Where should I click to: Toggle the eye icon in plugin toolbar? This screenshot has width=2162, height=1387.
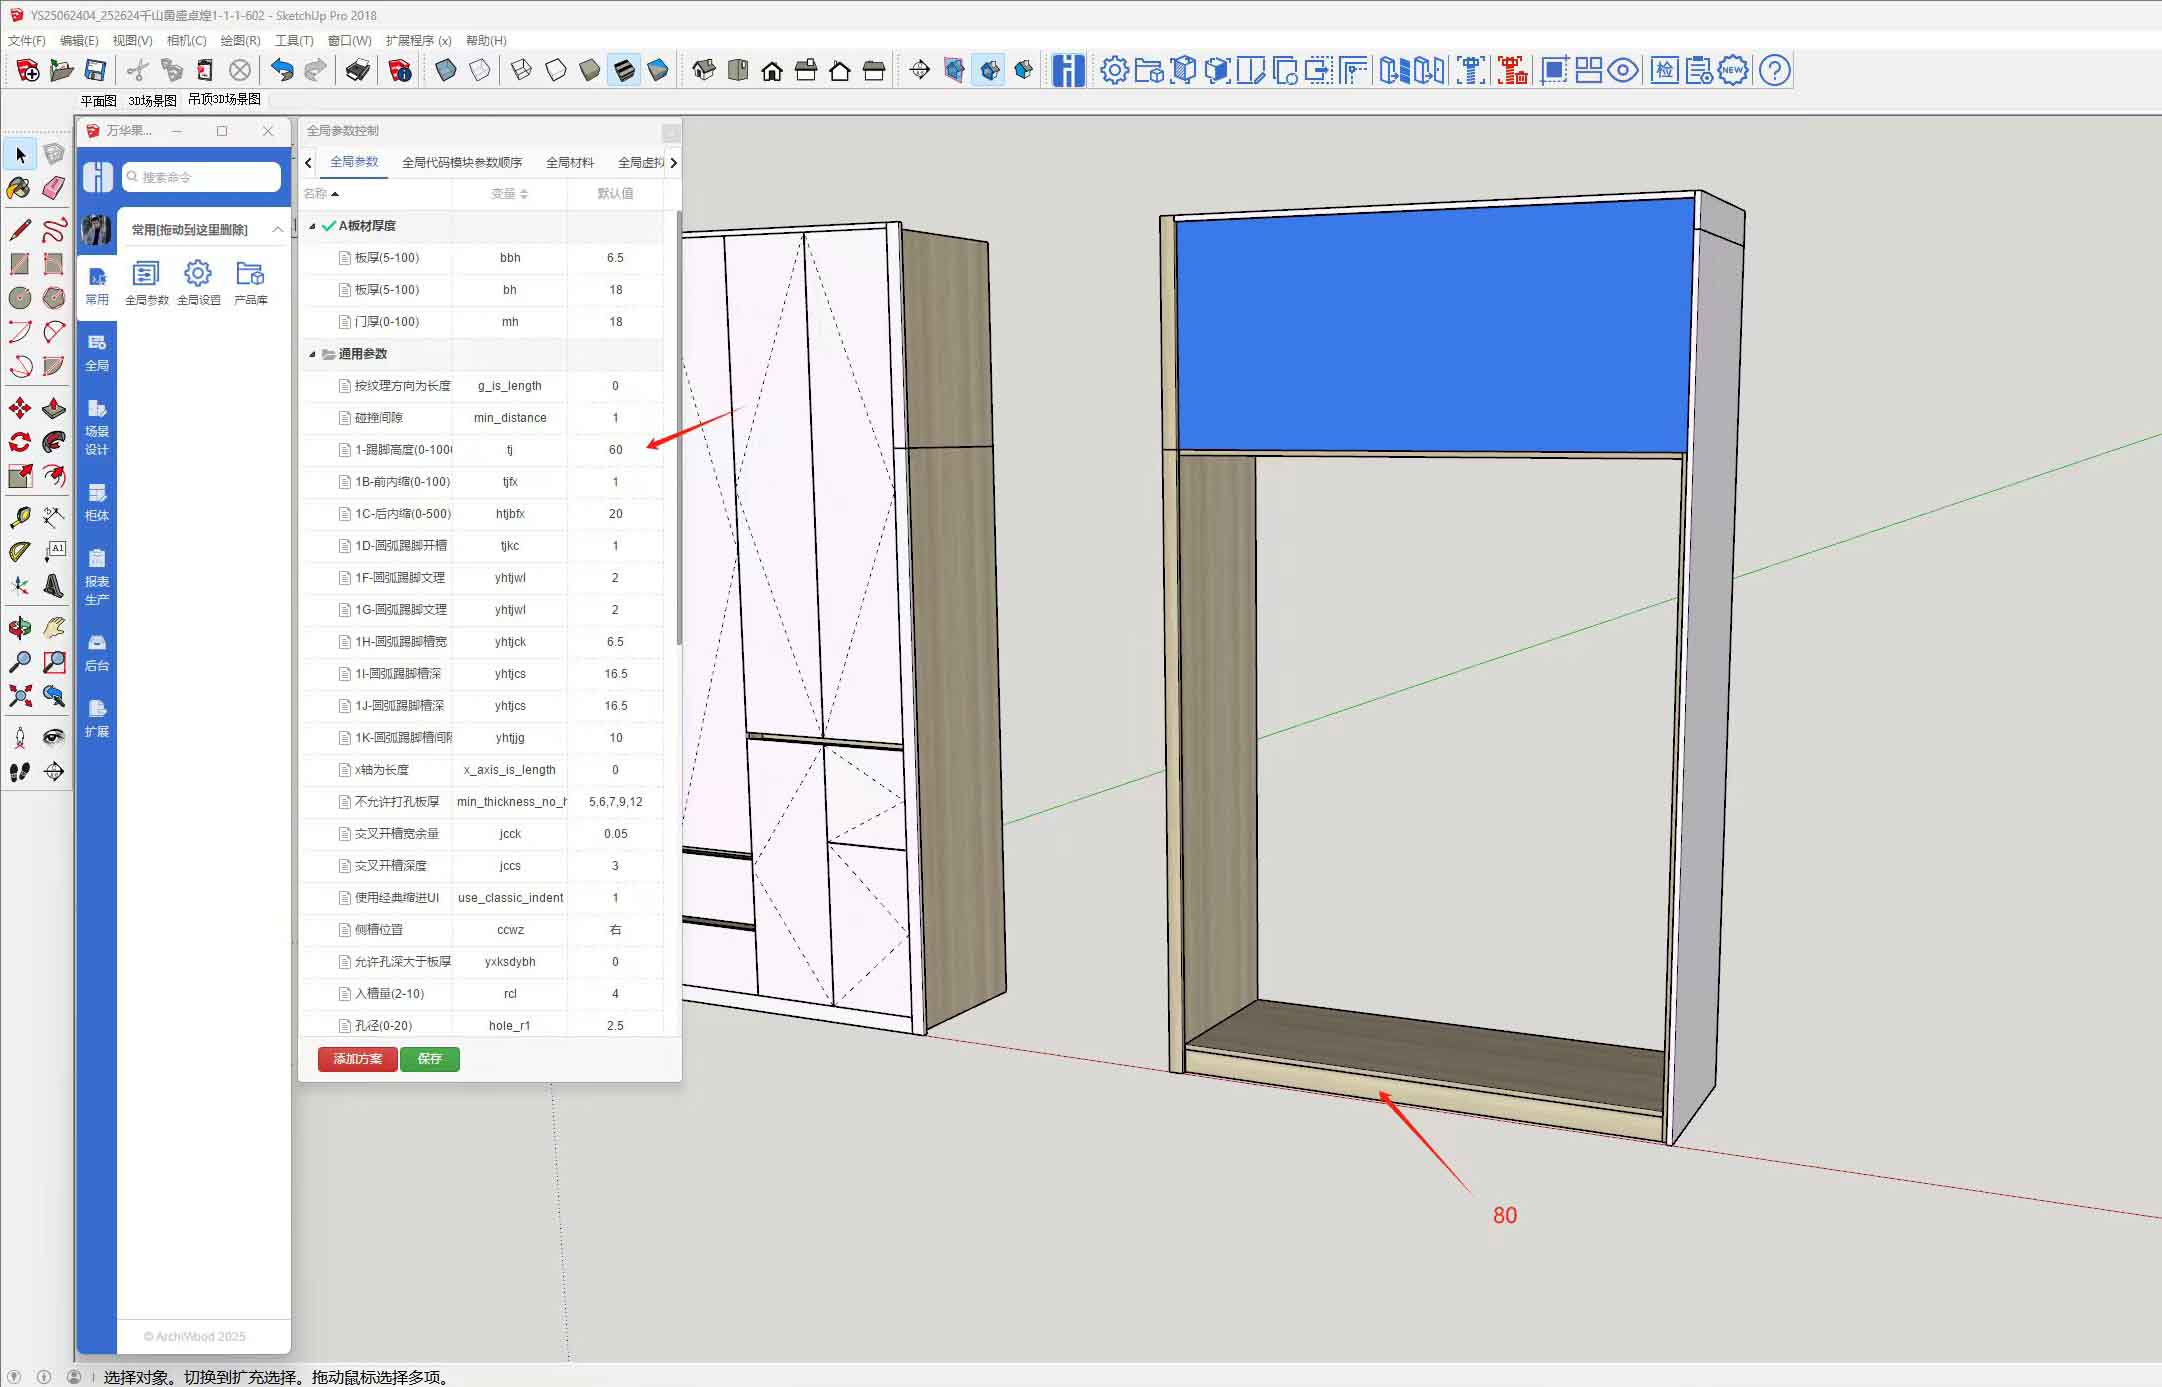[1623, 70]
